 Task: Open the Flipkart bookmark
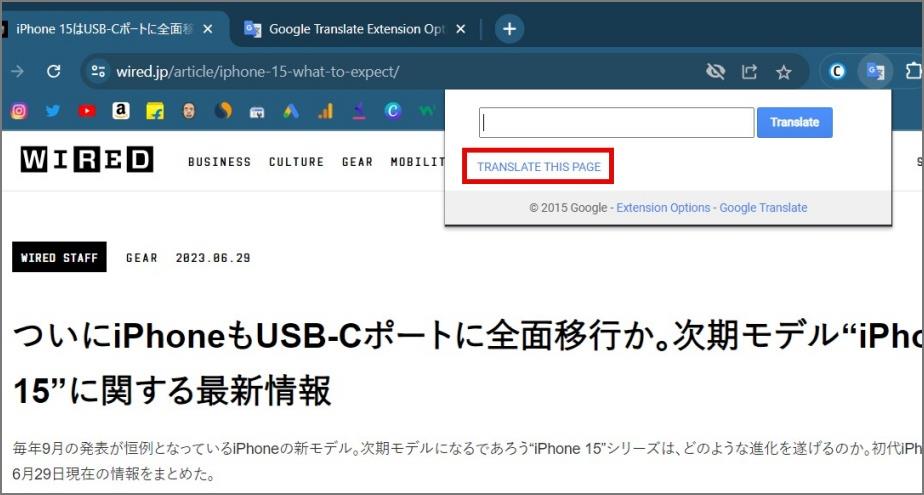coord(155,111)
